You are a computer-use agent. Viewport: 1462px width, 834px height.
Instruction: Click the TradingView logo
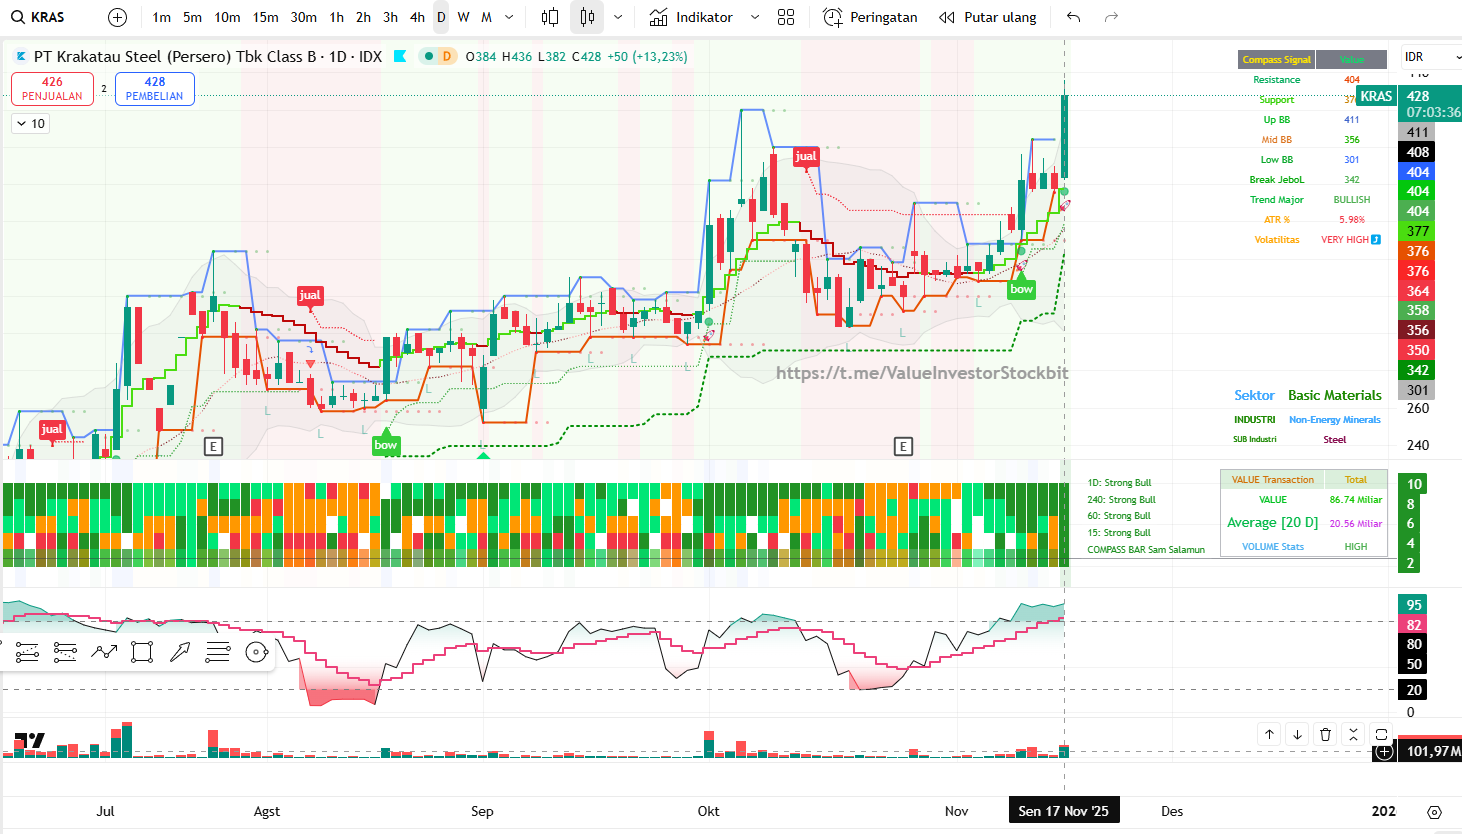click(x=29, y=741)
